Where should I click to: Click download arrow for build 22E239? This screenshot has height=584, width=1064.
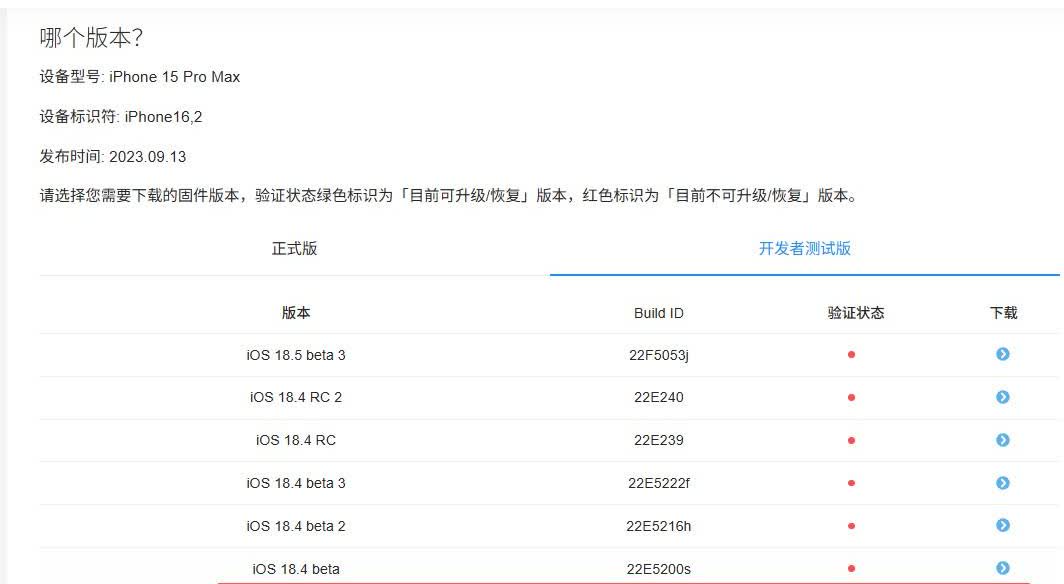[x=1002, y=440]
